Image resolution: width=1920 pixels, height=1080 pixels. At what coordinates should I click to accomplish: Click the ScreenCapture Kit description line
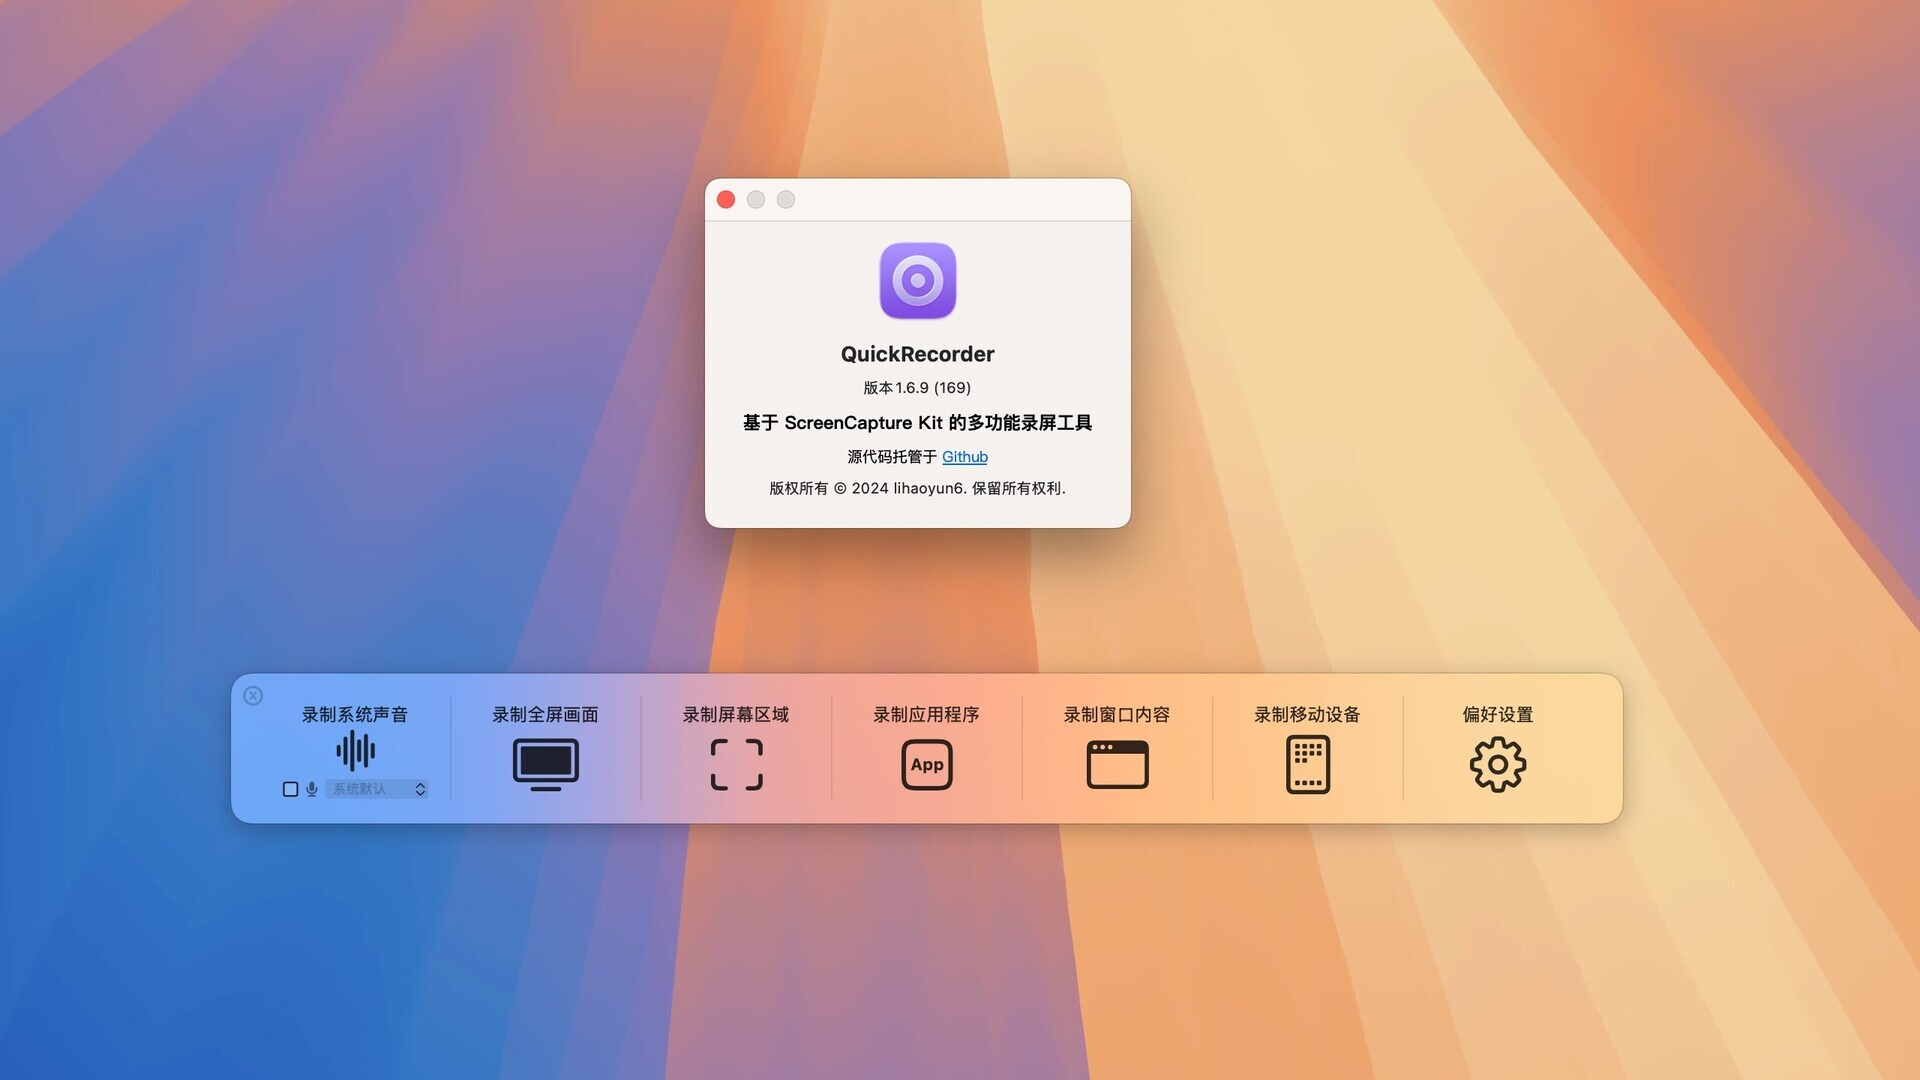tap(918, 423)
